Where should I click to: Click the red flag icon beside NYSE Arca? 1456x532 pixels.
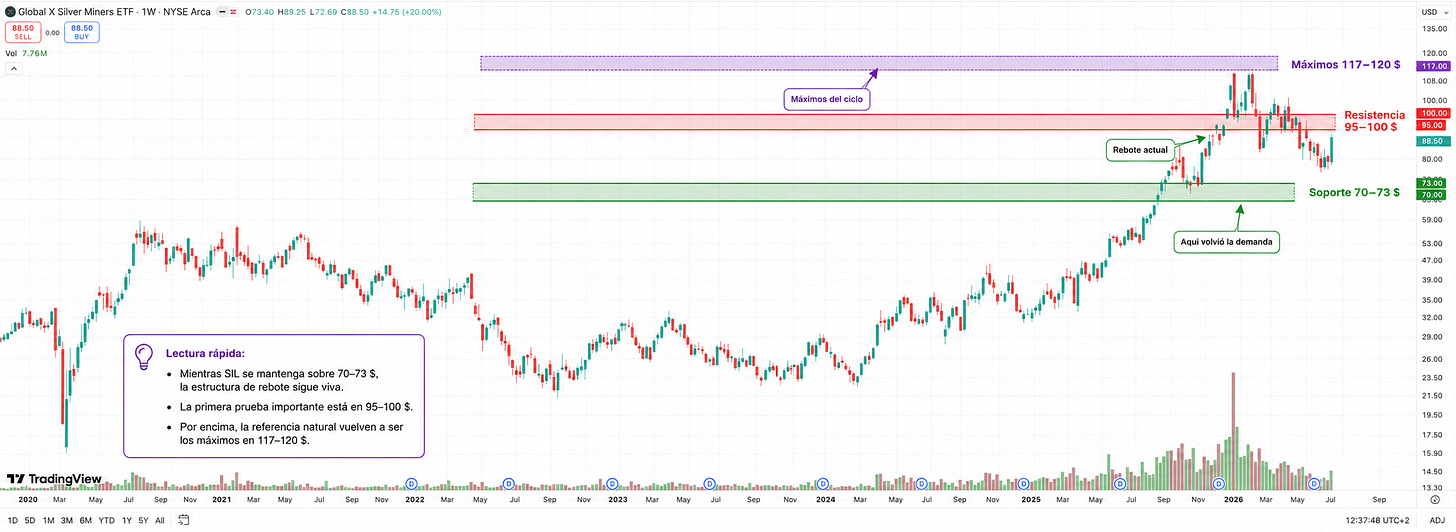pyautogui.click(x=235, y=11)
